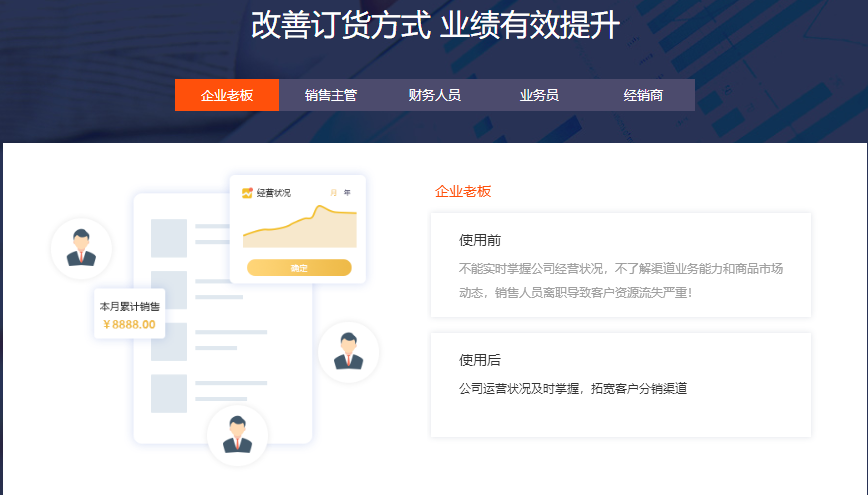Viewport: 868px width, 495px height.
Task: Click the top-left businessman avatar
Action: tap(81, 248)
